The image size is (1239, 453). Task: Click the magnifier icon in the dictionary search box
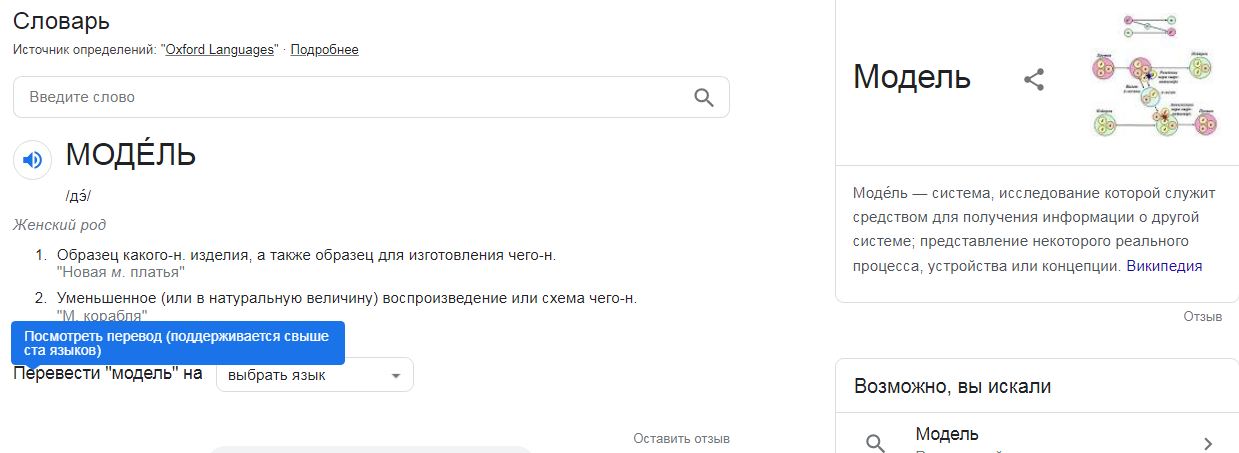tap(704, 97)
